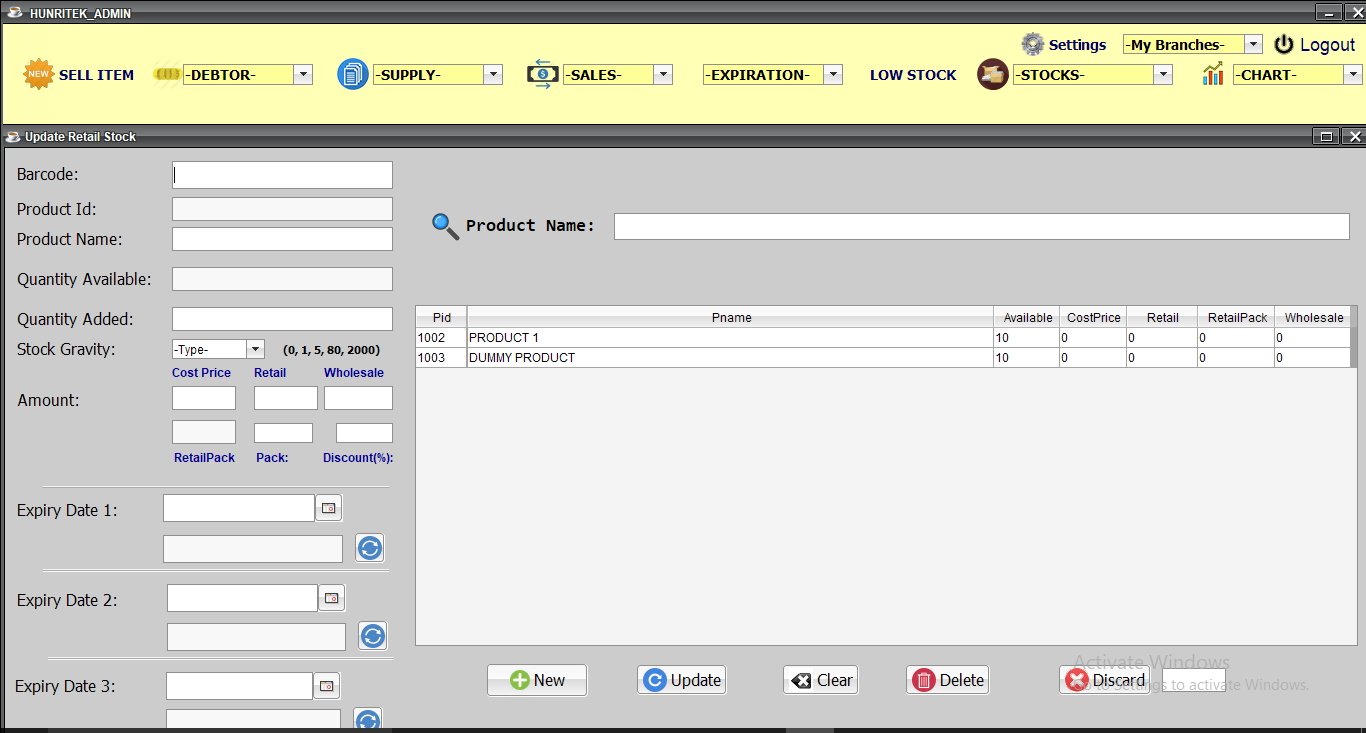Expand the -EXPIRATION- dropdown

click(833, 74)
